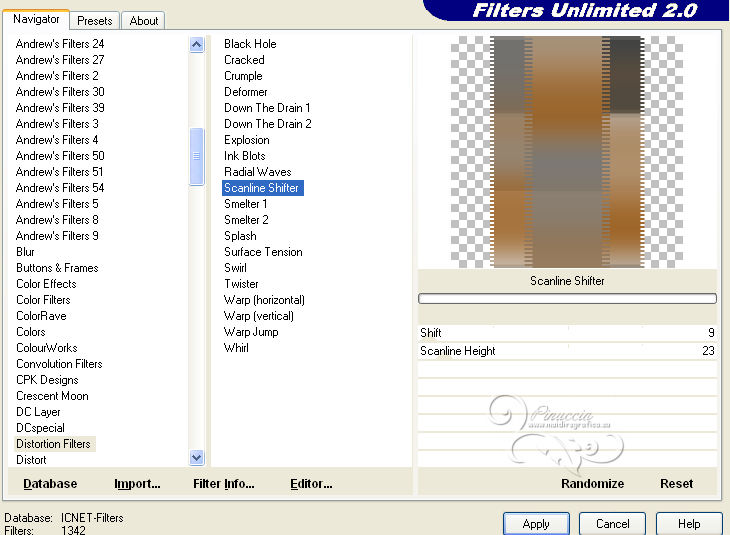Select the Navigator tab
Image resolution: width=730 pixels, height=535 pixels.
pos(36,19)
